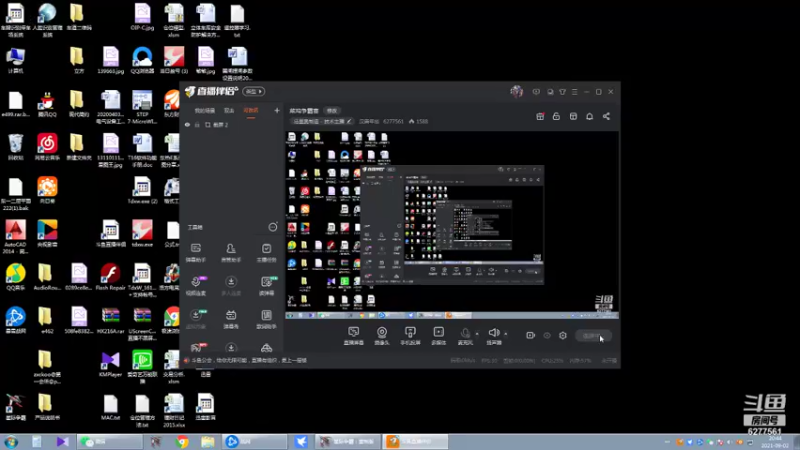The height and width of the screenshot is (450, 800).
Task: Open the video link mic tool
Action: point(195,286)
